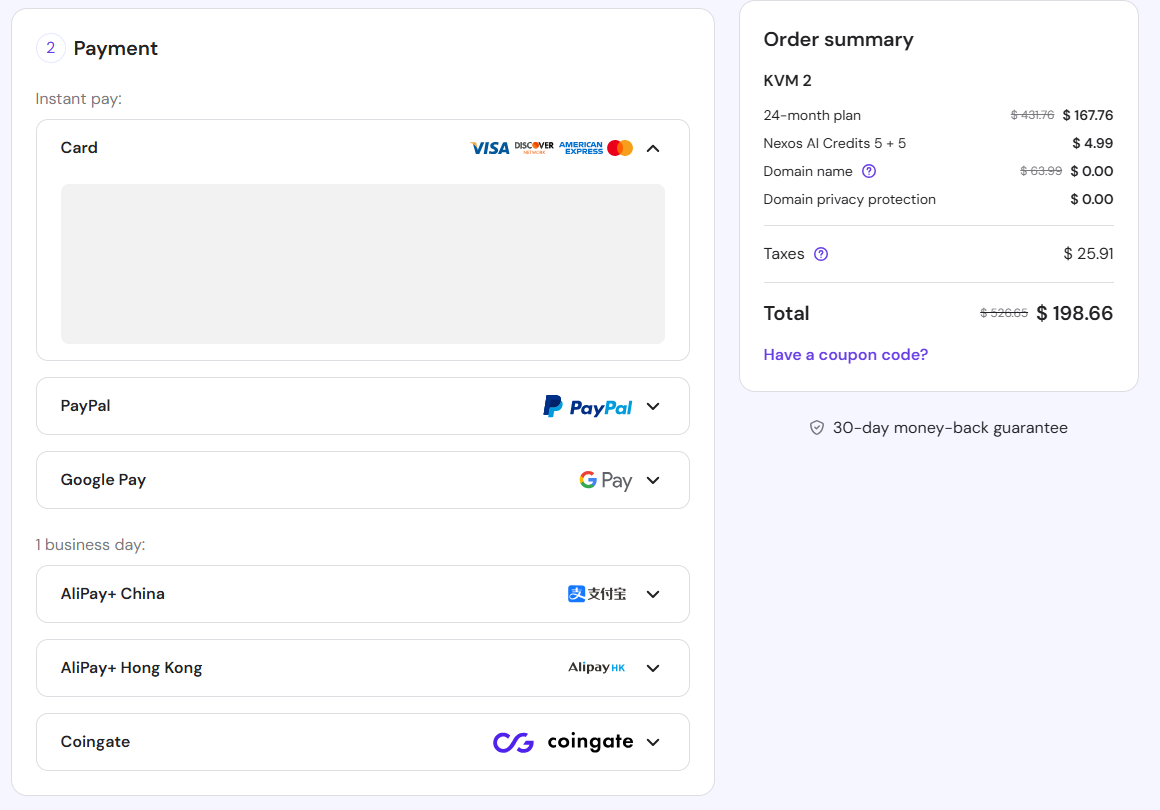Select the AliPay+ Hong Kong label
This screenshot has height=810, width=1160.
132,668
